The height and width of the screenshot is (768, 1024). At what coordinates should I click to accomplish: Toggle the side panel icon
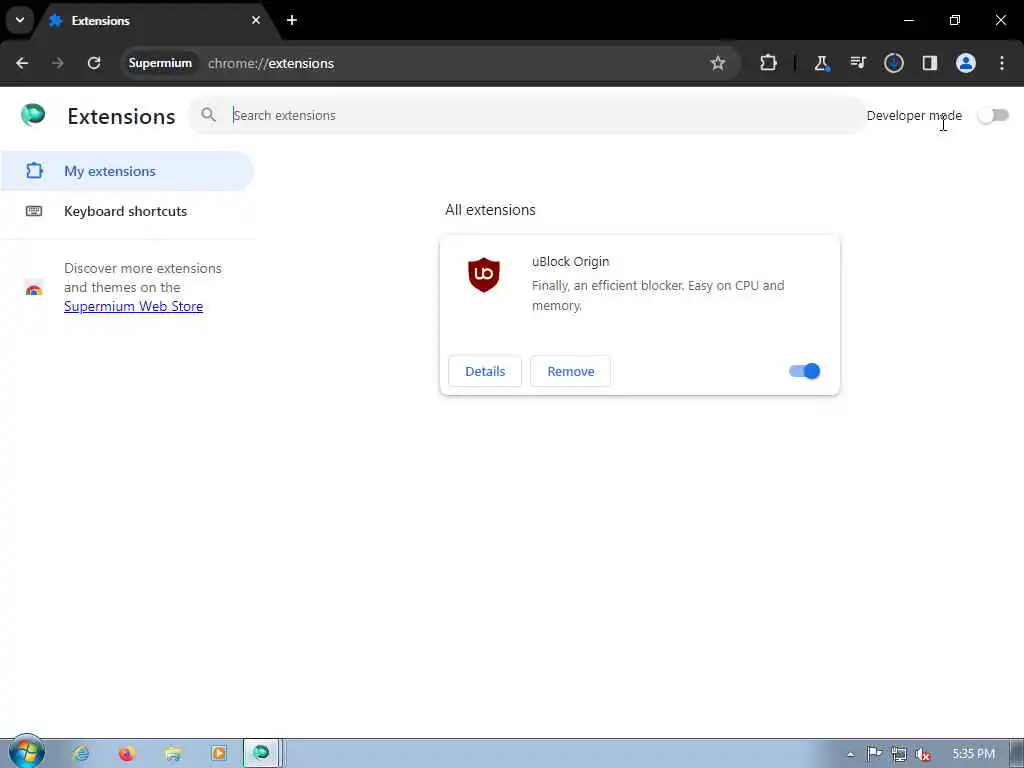929,63
